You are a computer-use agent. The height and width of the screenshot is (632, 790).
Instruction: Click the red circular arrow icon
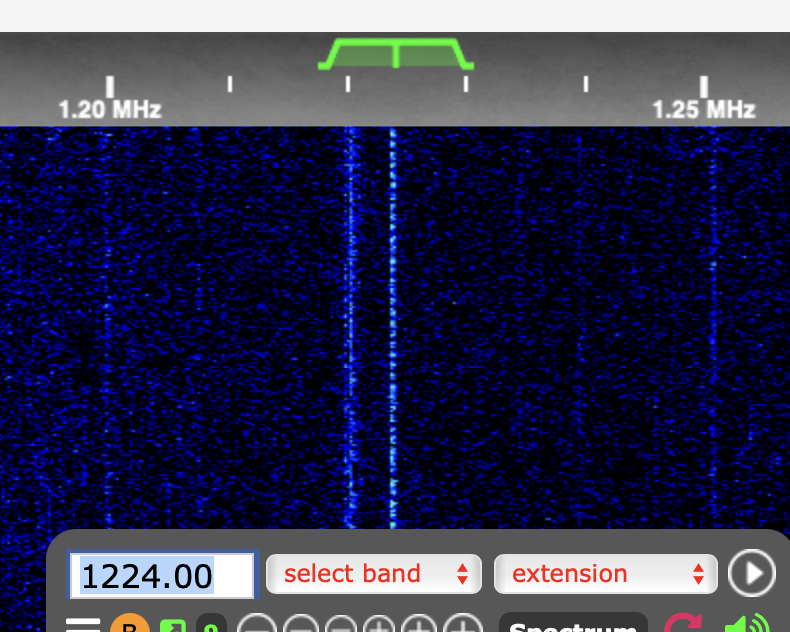click(683, 626)
